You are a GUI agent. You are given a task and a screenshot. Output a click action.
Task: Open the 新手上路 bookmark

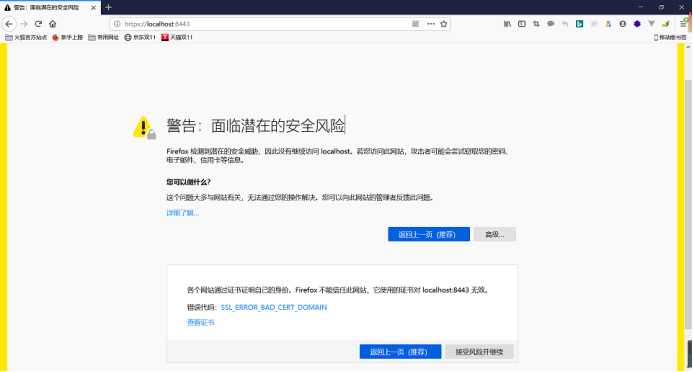(68, 38)
